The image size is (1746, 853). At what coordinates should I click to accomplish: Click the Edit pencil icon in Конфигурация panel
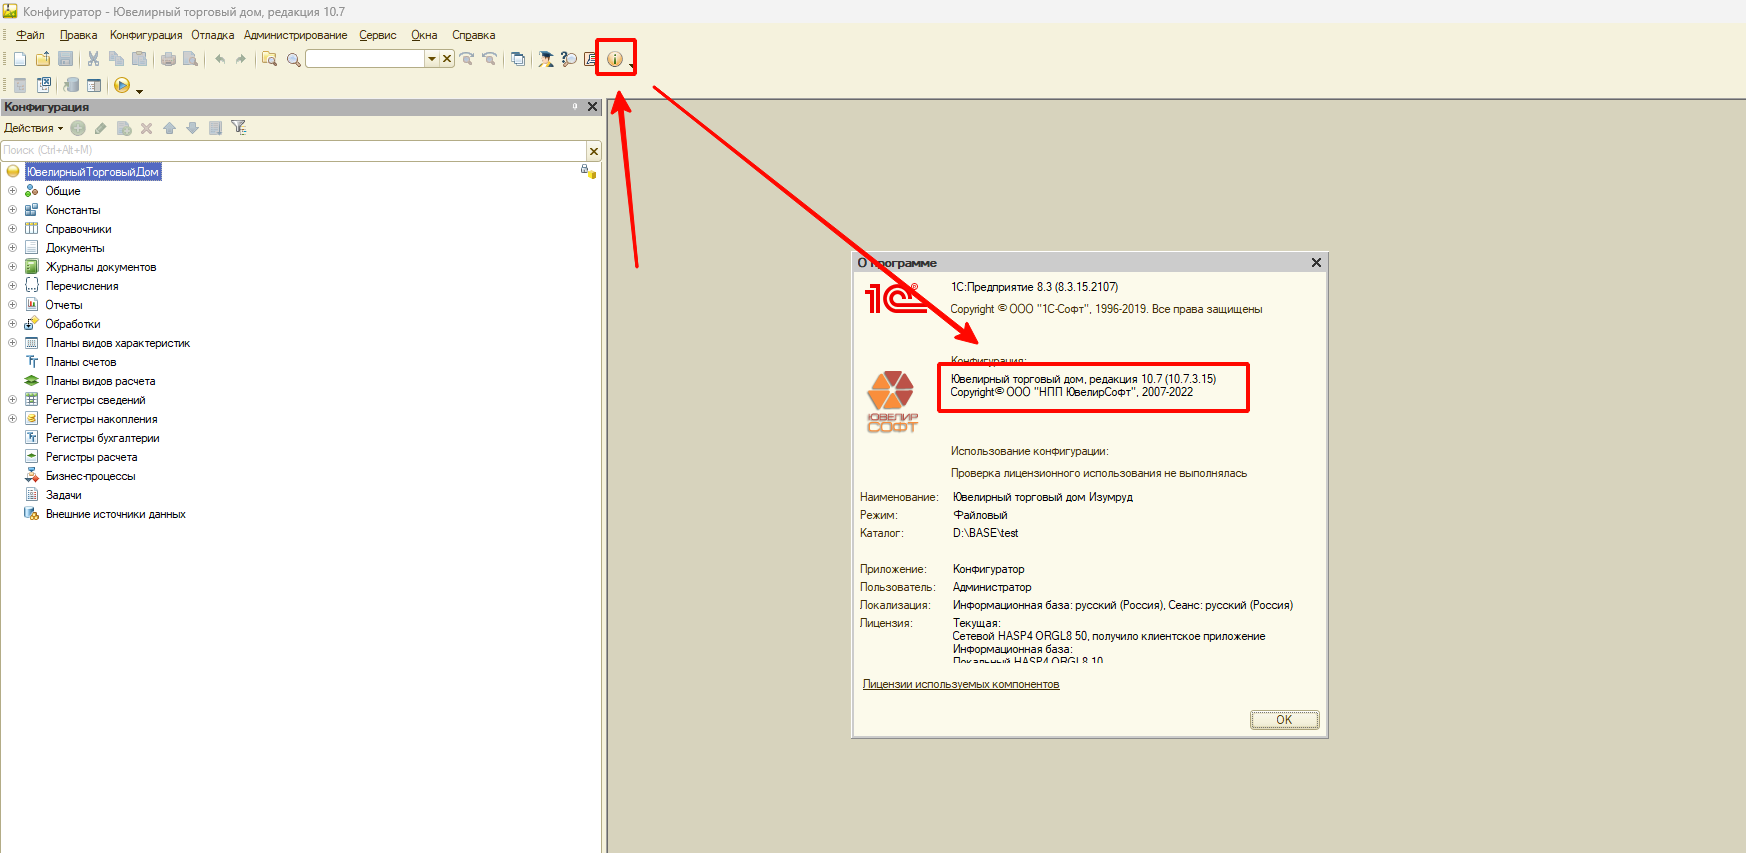pyautogui.click(x=100, y=128)
